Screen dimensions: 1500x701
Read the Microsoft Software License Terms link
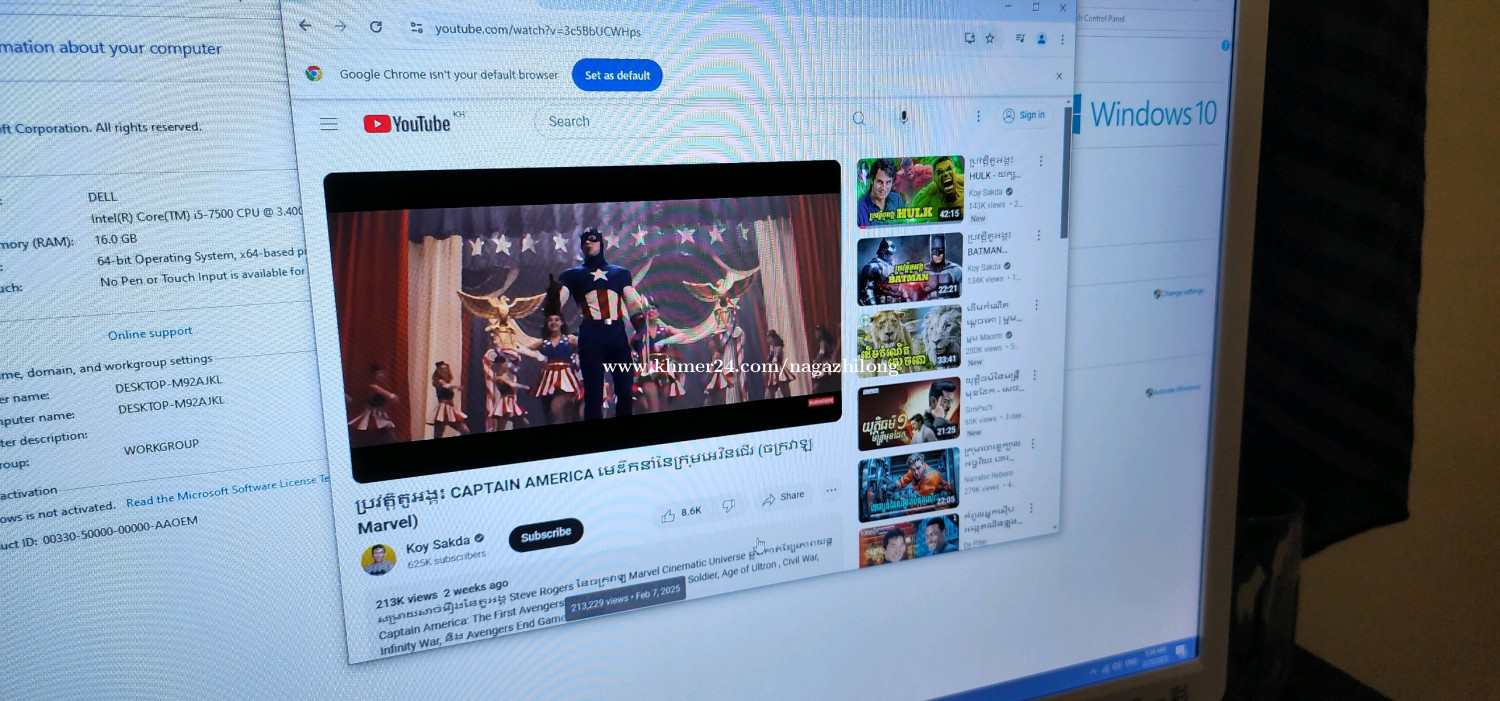tap(228, 491)
